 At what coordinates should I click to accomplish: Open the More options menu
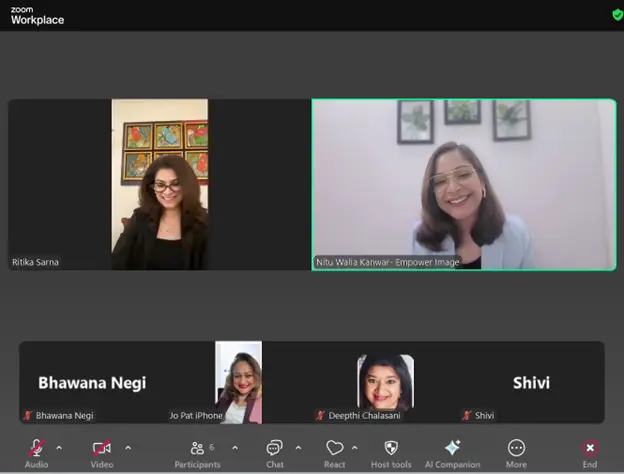point(516,449)
